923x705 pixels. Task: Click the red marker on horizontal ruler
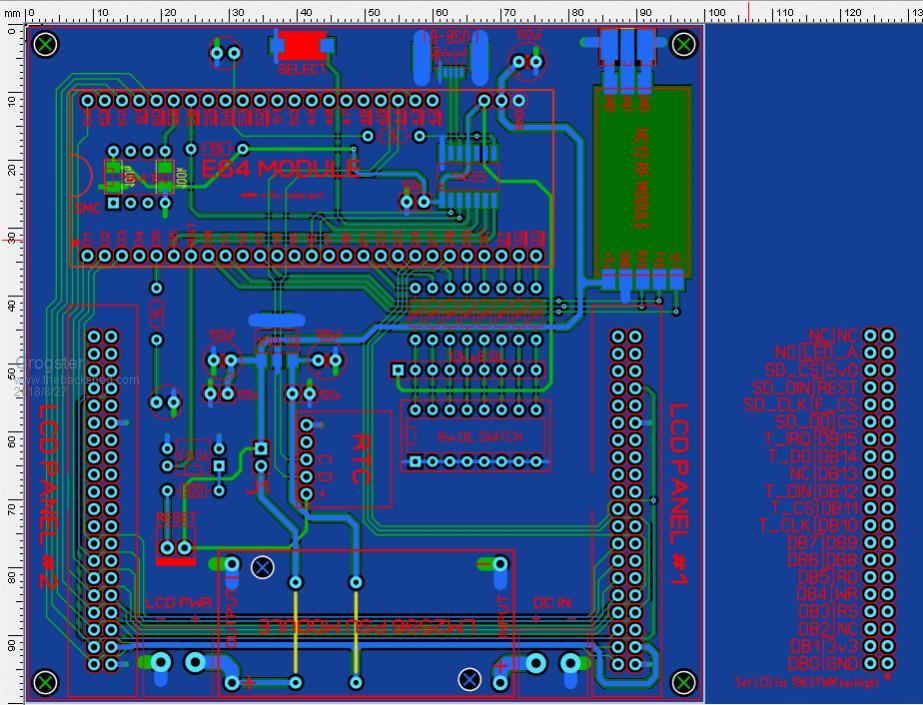click(748, 11)
